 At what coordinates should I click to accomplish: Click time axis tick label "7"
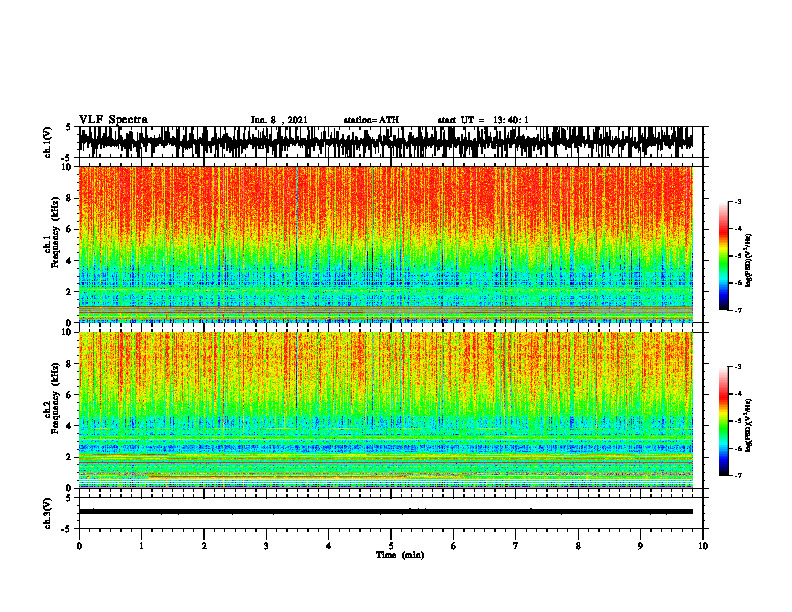point(516,546)
